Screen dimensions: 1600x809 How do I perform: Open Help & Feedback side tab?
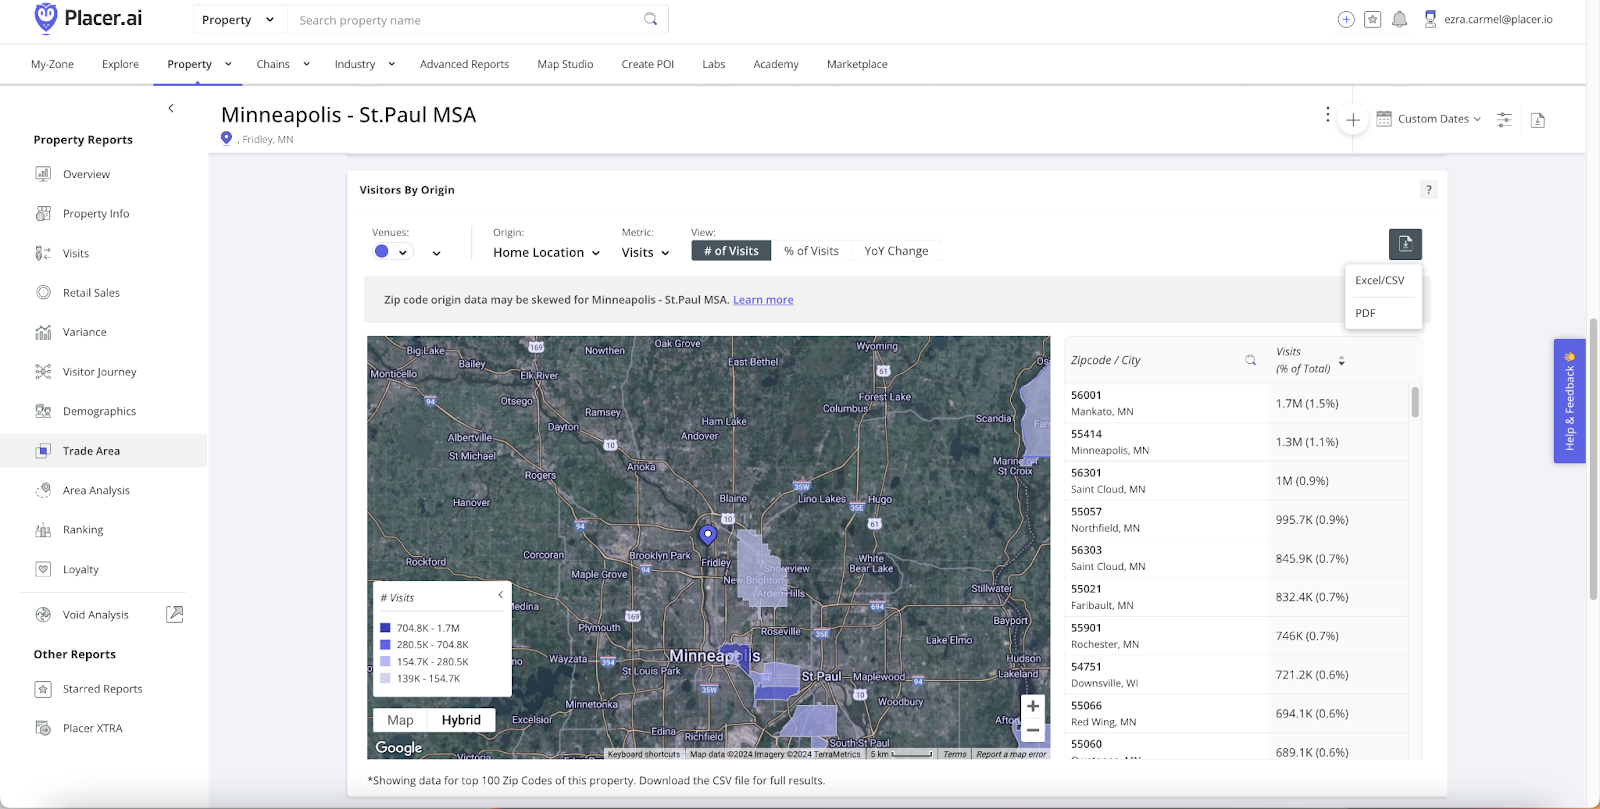[x=1569, y=401]
